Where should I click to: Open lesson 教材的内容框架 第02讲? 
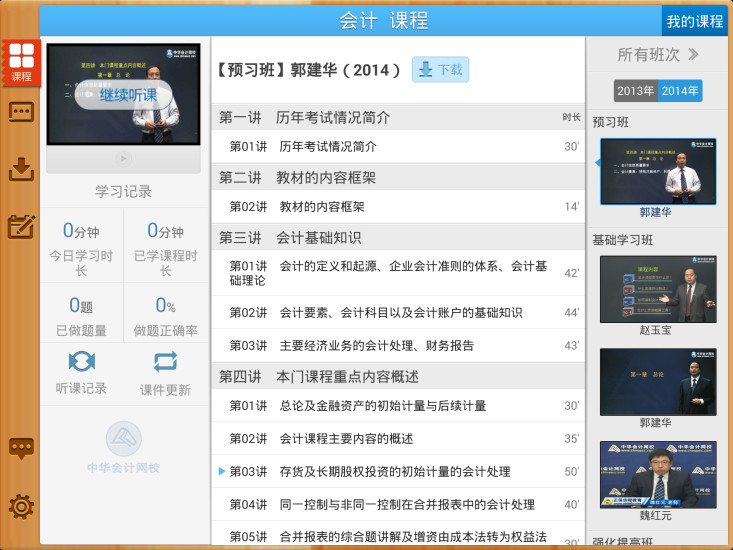coord(398,207)
